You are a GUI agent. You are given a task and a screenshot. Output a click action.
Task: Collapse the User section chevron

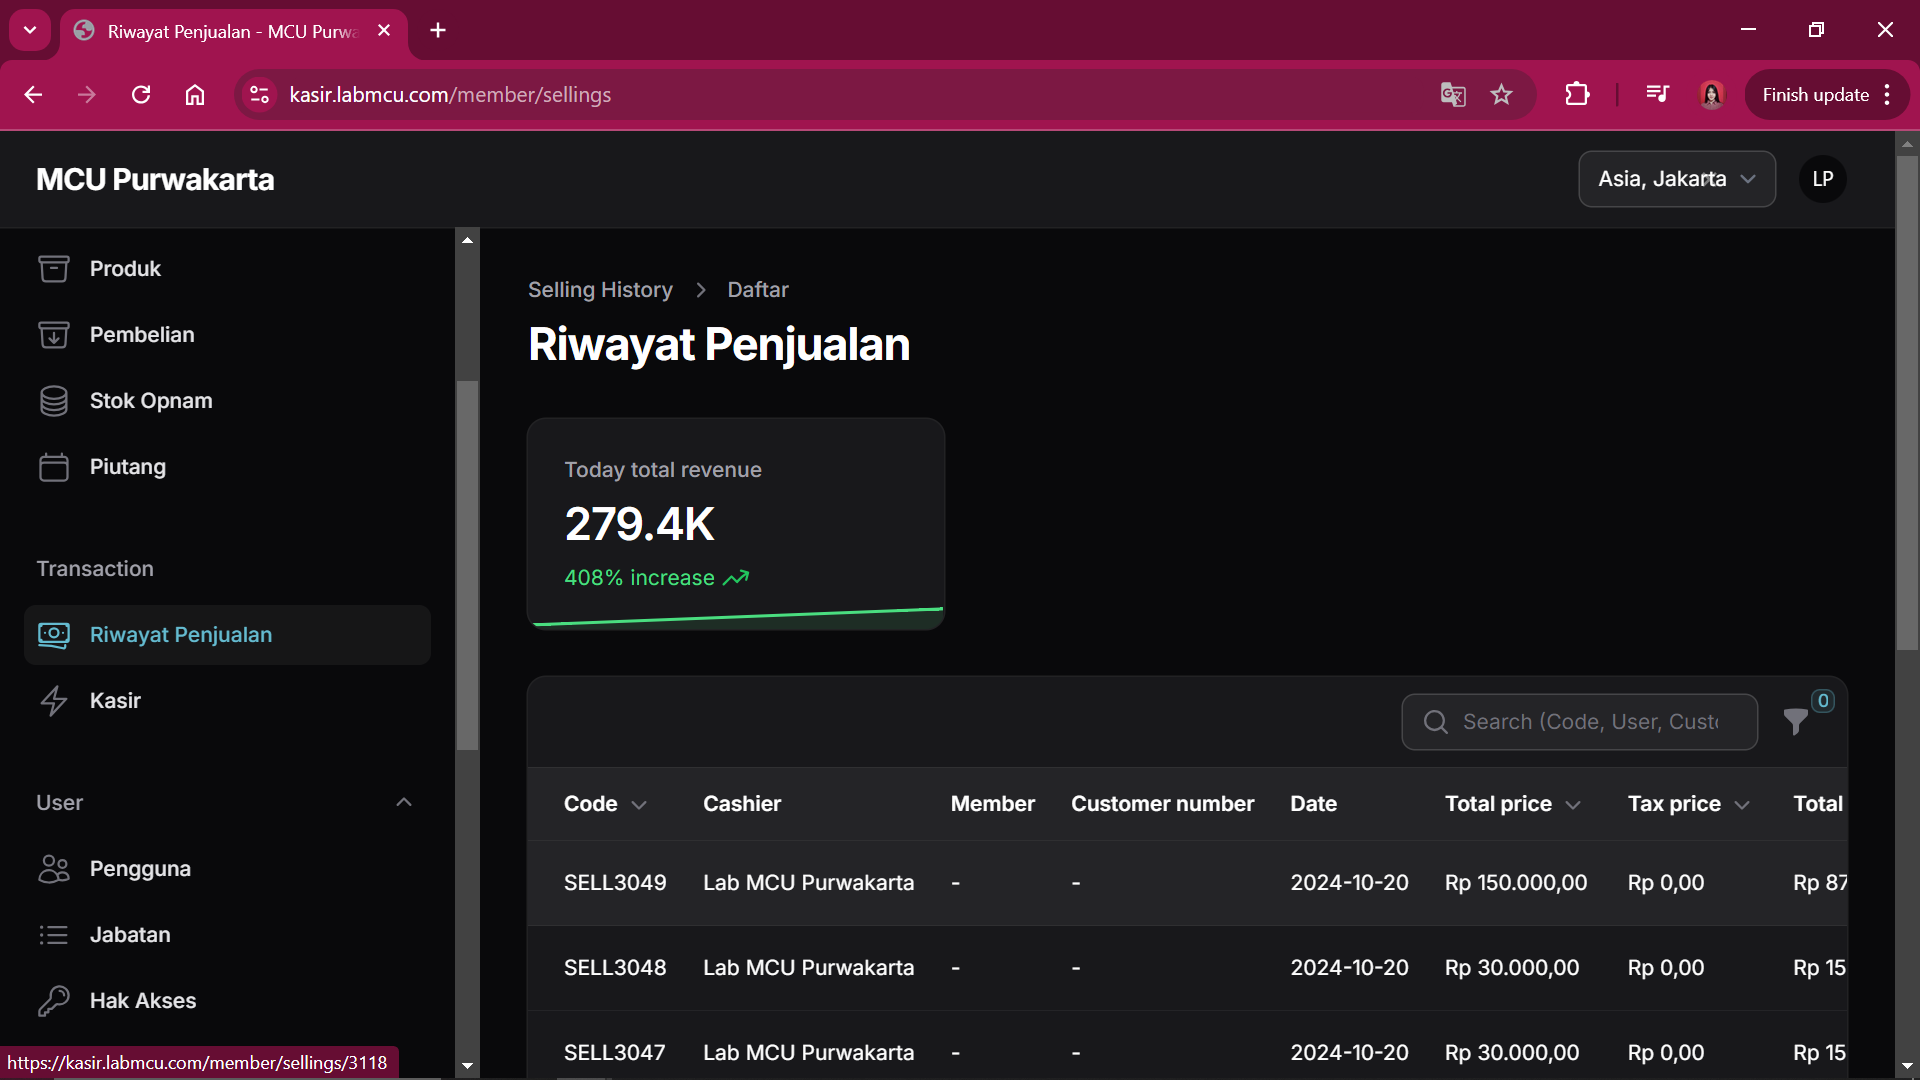tap(404, 803)
